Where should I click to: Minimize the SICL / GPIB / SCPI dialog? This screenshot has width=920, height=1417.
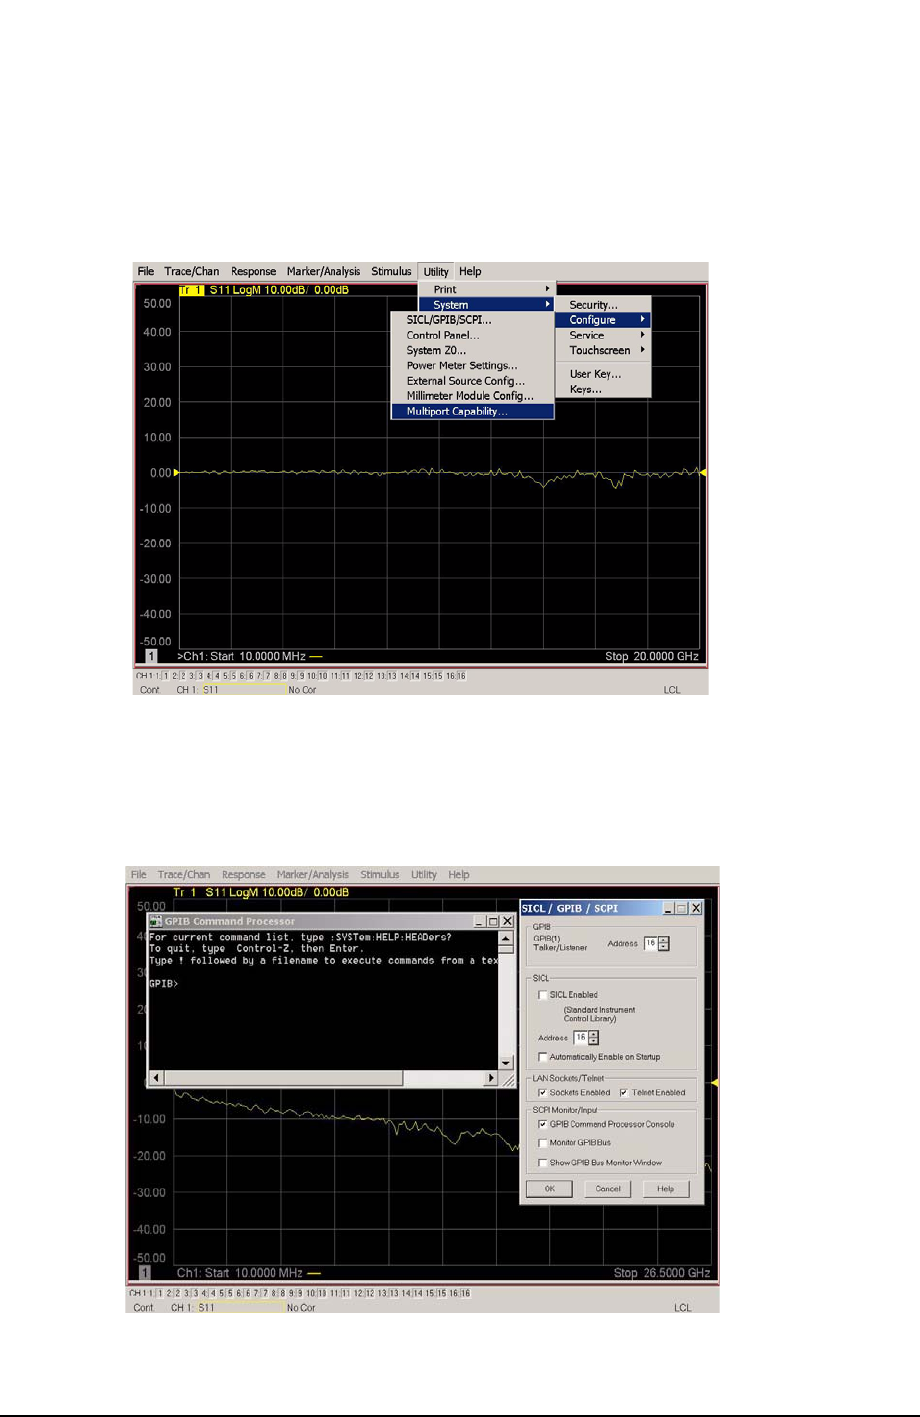click(x=667, y=908)
